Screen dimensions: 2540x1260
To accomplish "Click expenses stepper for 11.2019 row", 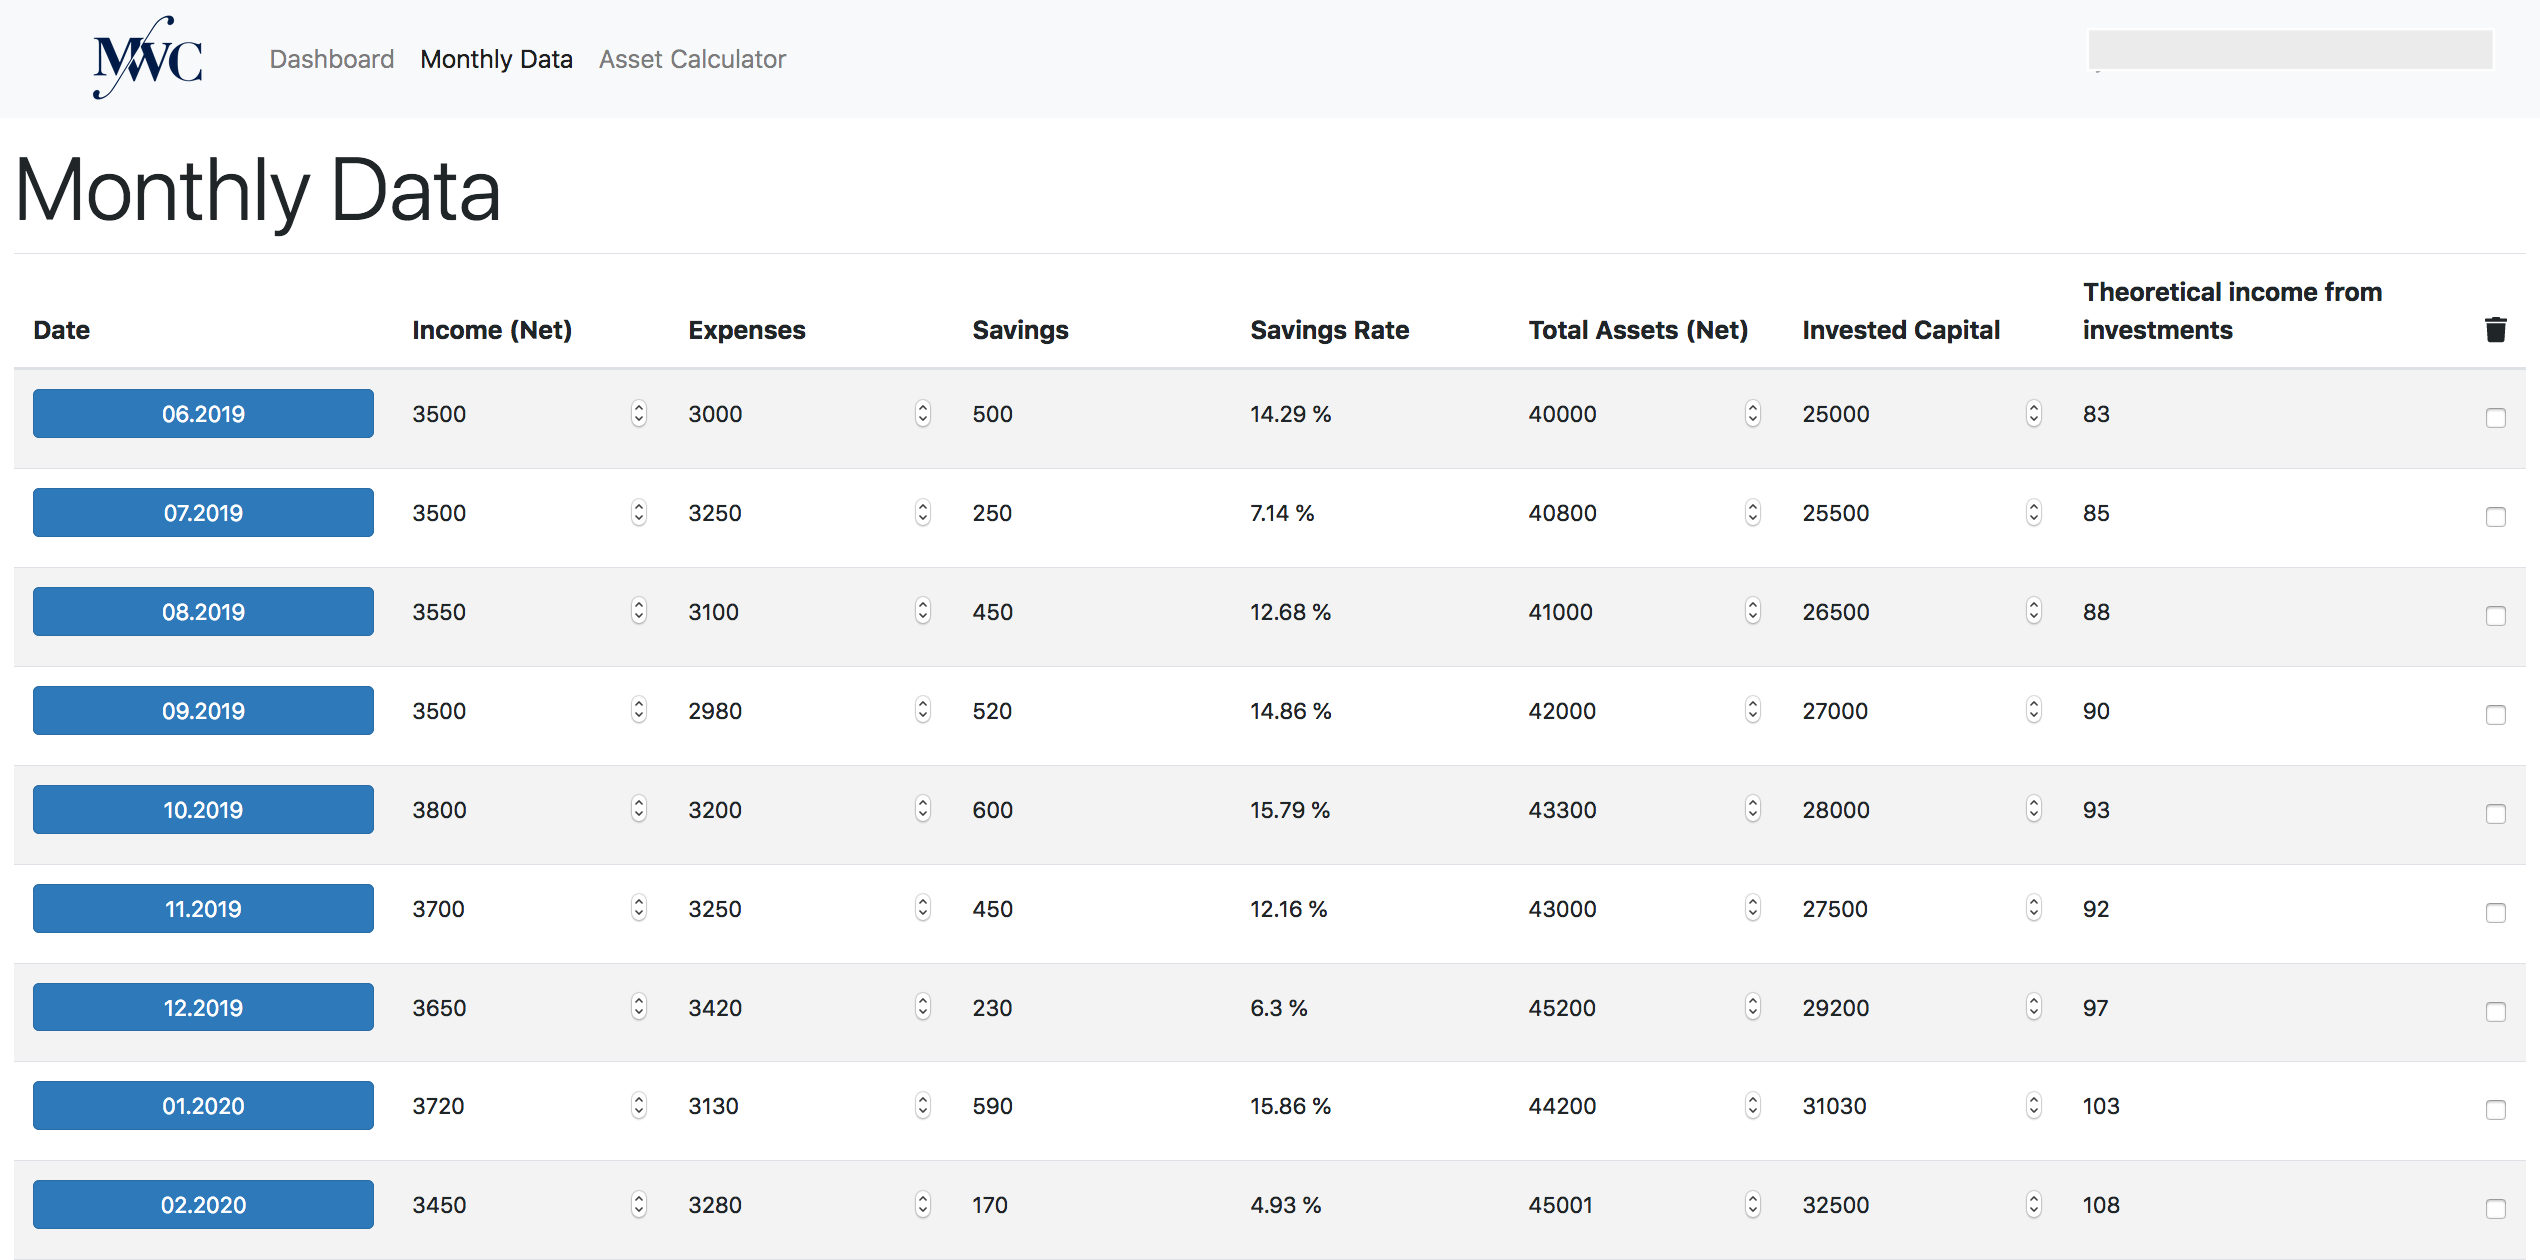I will click(923, 908).
